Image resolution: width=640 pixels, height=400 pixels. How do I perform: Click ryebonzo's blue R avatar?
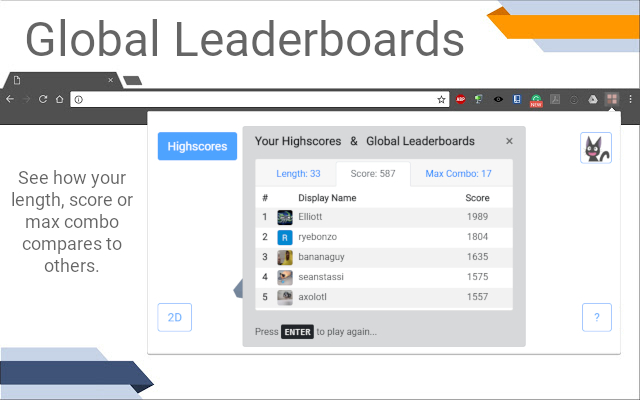tap(285, 237)
